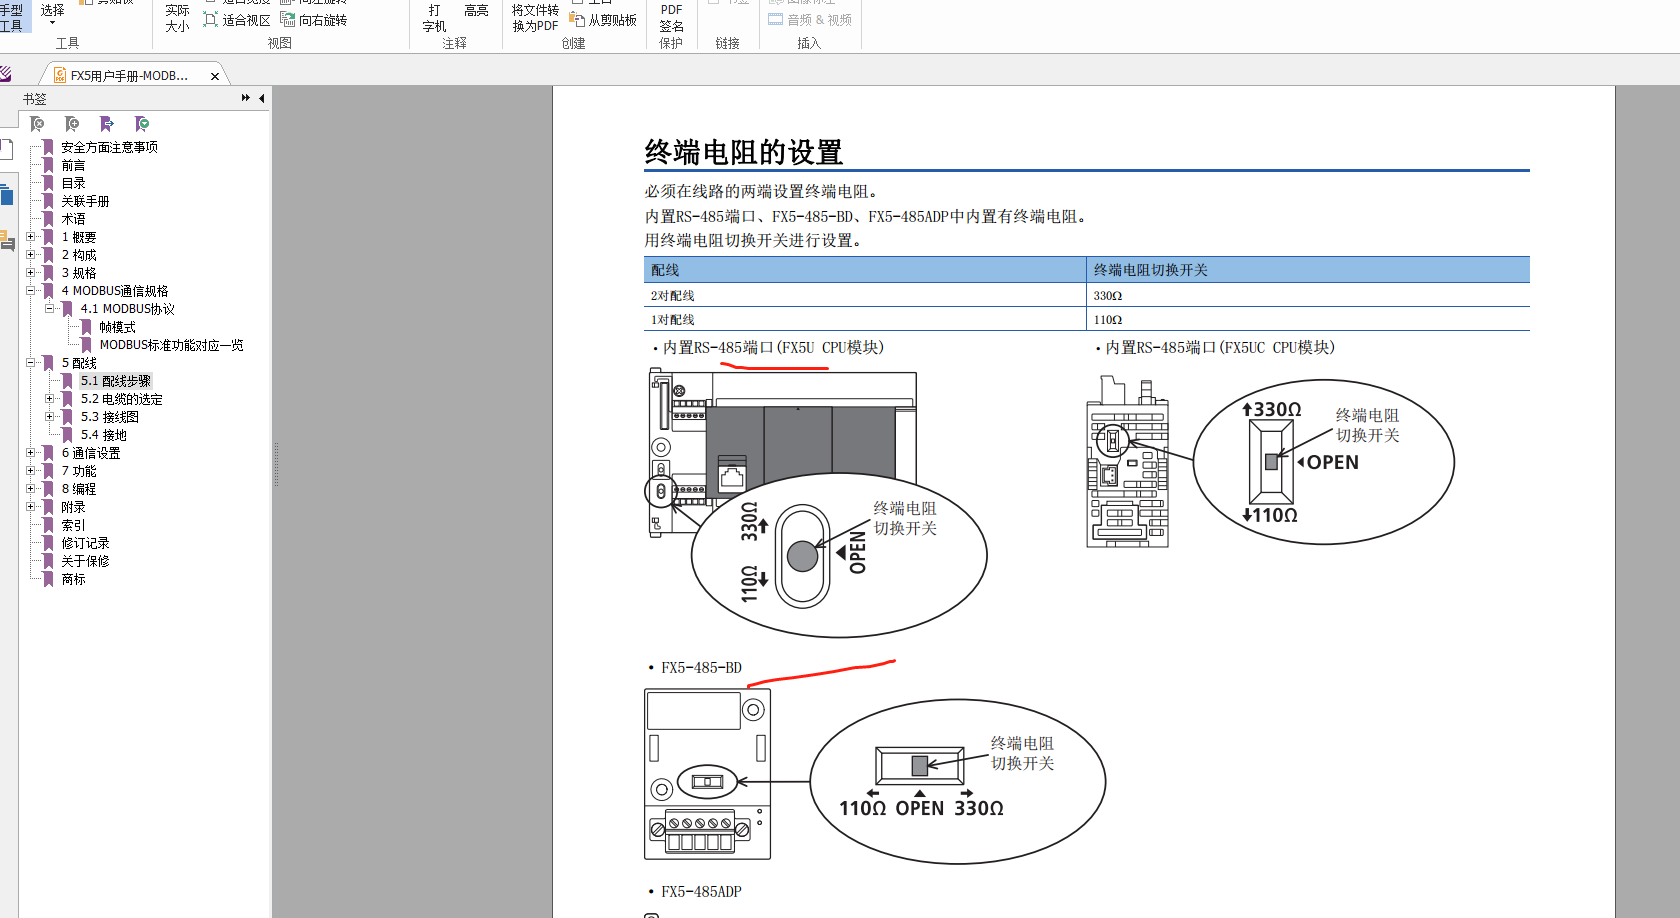Close the FX5用户手册 document tab
This screenshot has width=1680, height=918.
click(215, 76)
